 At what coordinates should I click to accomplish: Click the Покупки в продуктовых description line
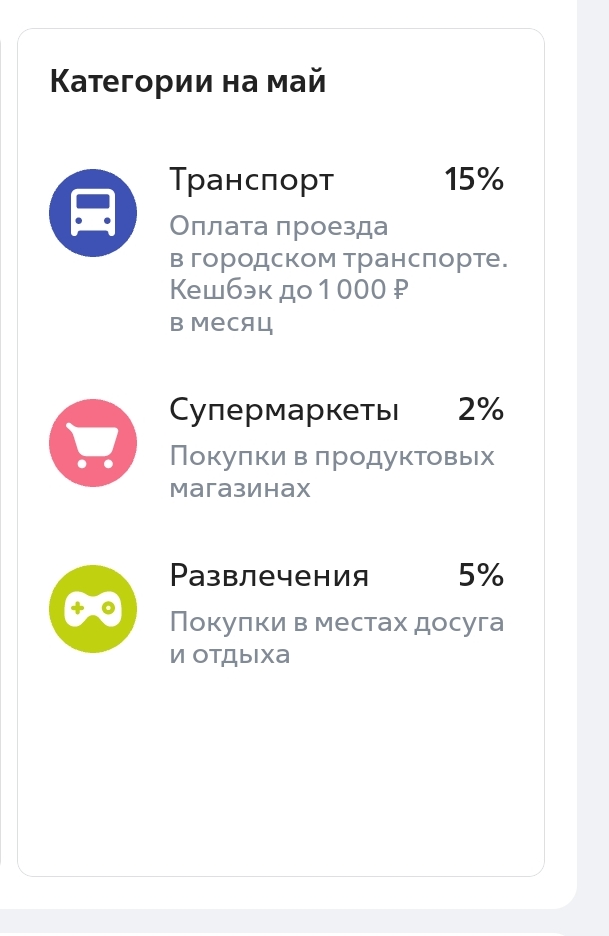click(x=332, y=457)
